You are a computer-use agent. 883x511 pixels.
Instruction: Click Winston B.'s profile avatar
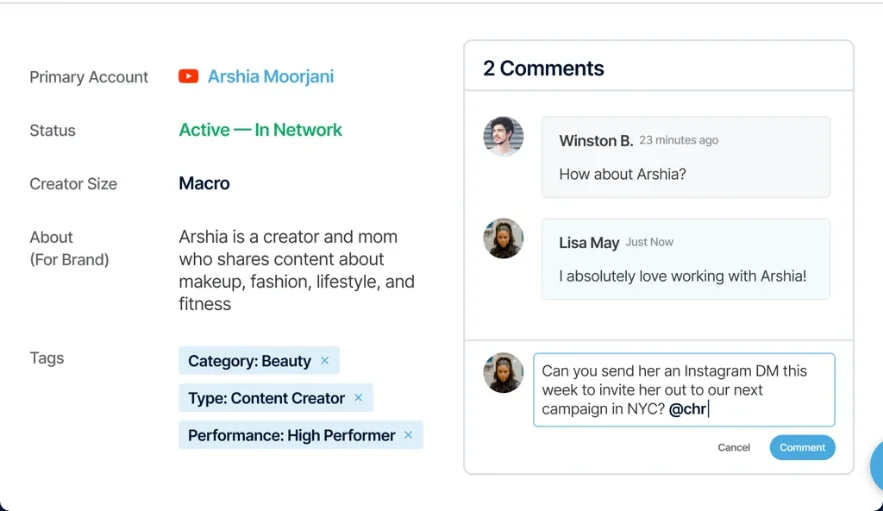(x=503, y=136)
